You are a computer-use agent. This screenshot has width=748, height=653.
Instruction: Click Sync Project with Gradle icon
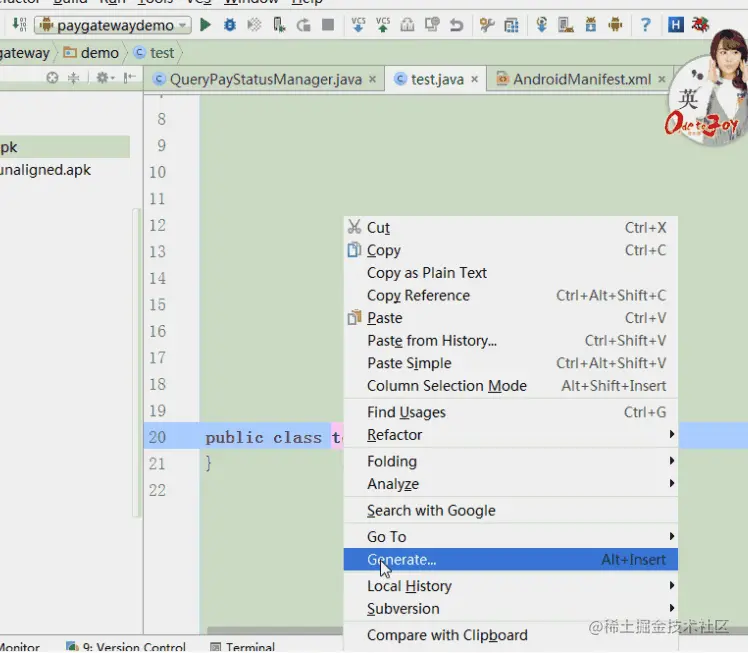541,24
